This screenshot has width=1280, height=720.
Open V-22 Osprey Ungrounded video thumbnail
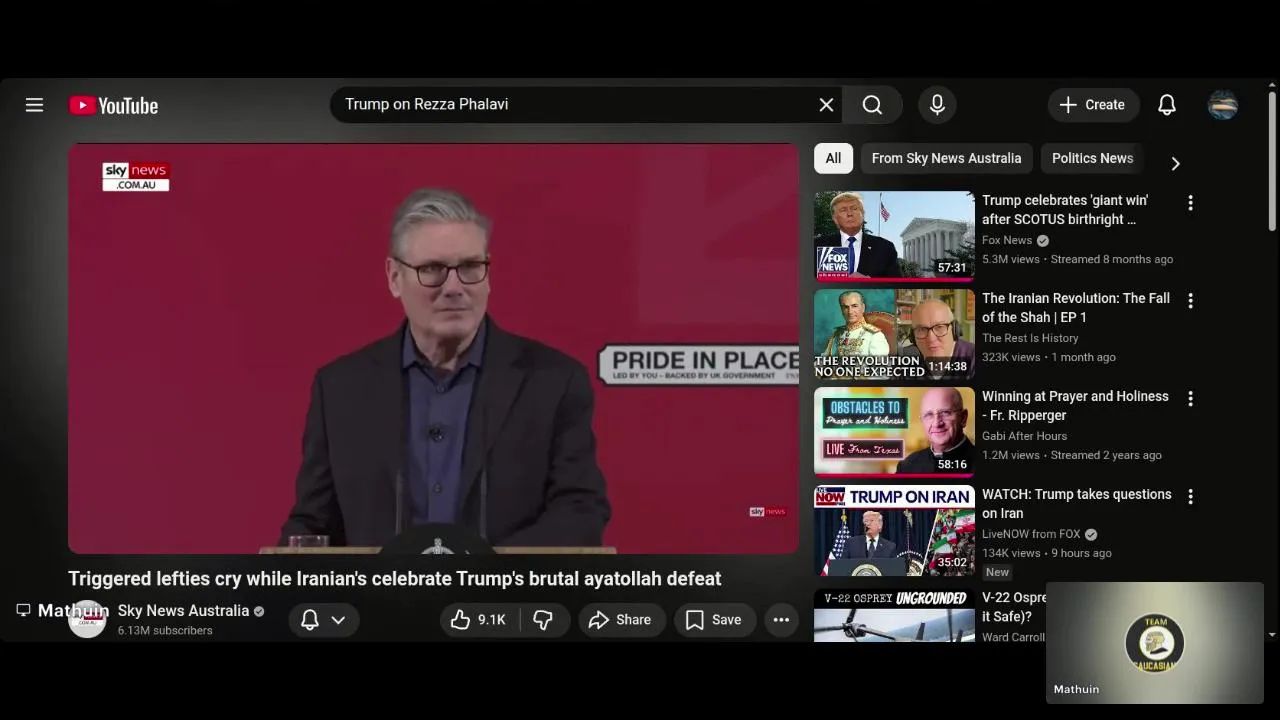[894, 615]
